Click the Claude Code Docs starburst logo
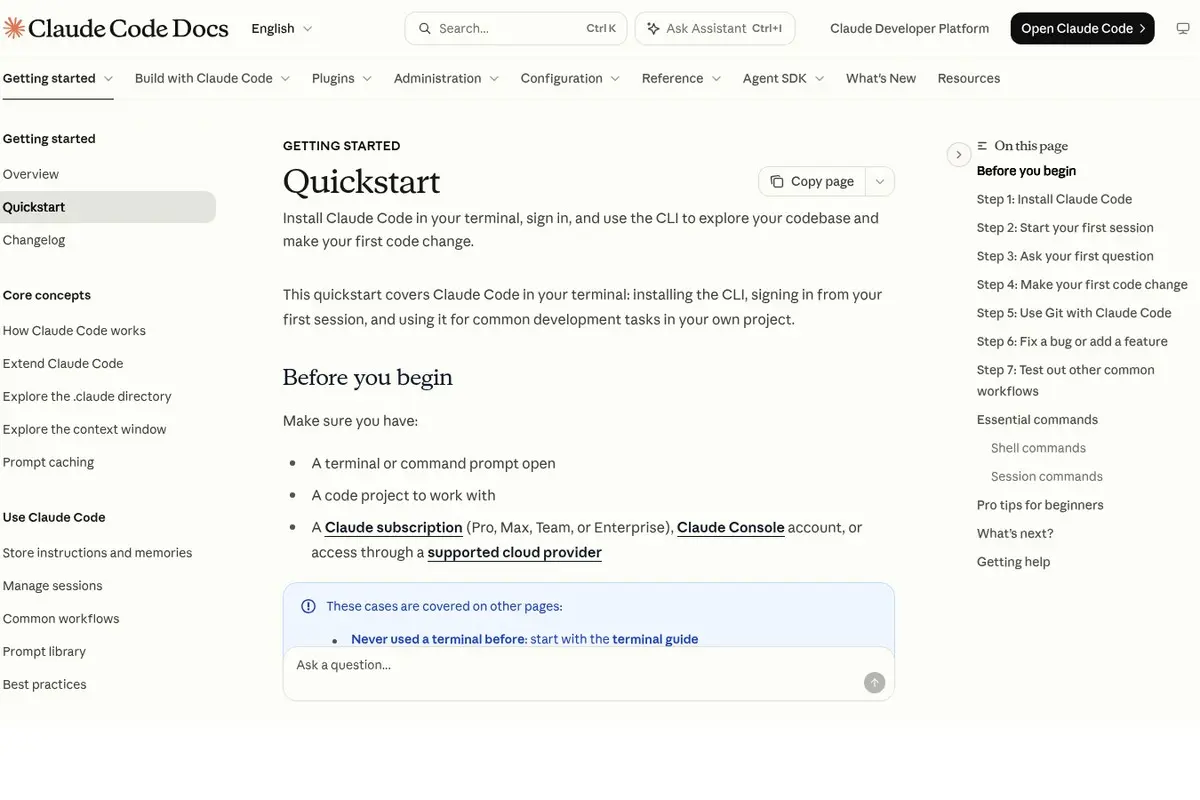This screenshot has width=1200, height=800. click(x=14, y=28)
